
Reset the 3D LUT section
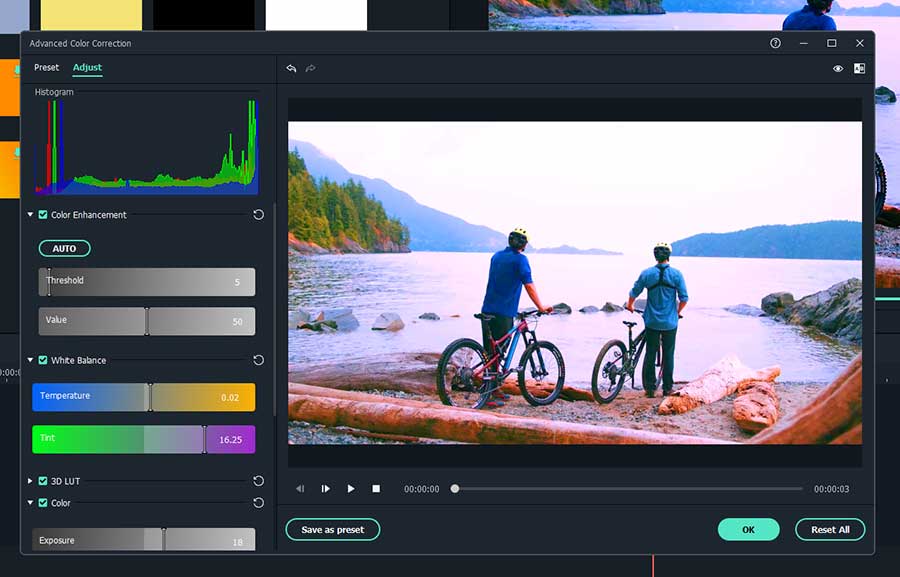[x=259, y=481]
